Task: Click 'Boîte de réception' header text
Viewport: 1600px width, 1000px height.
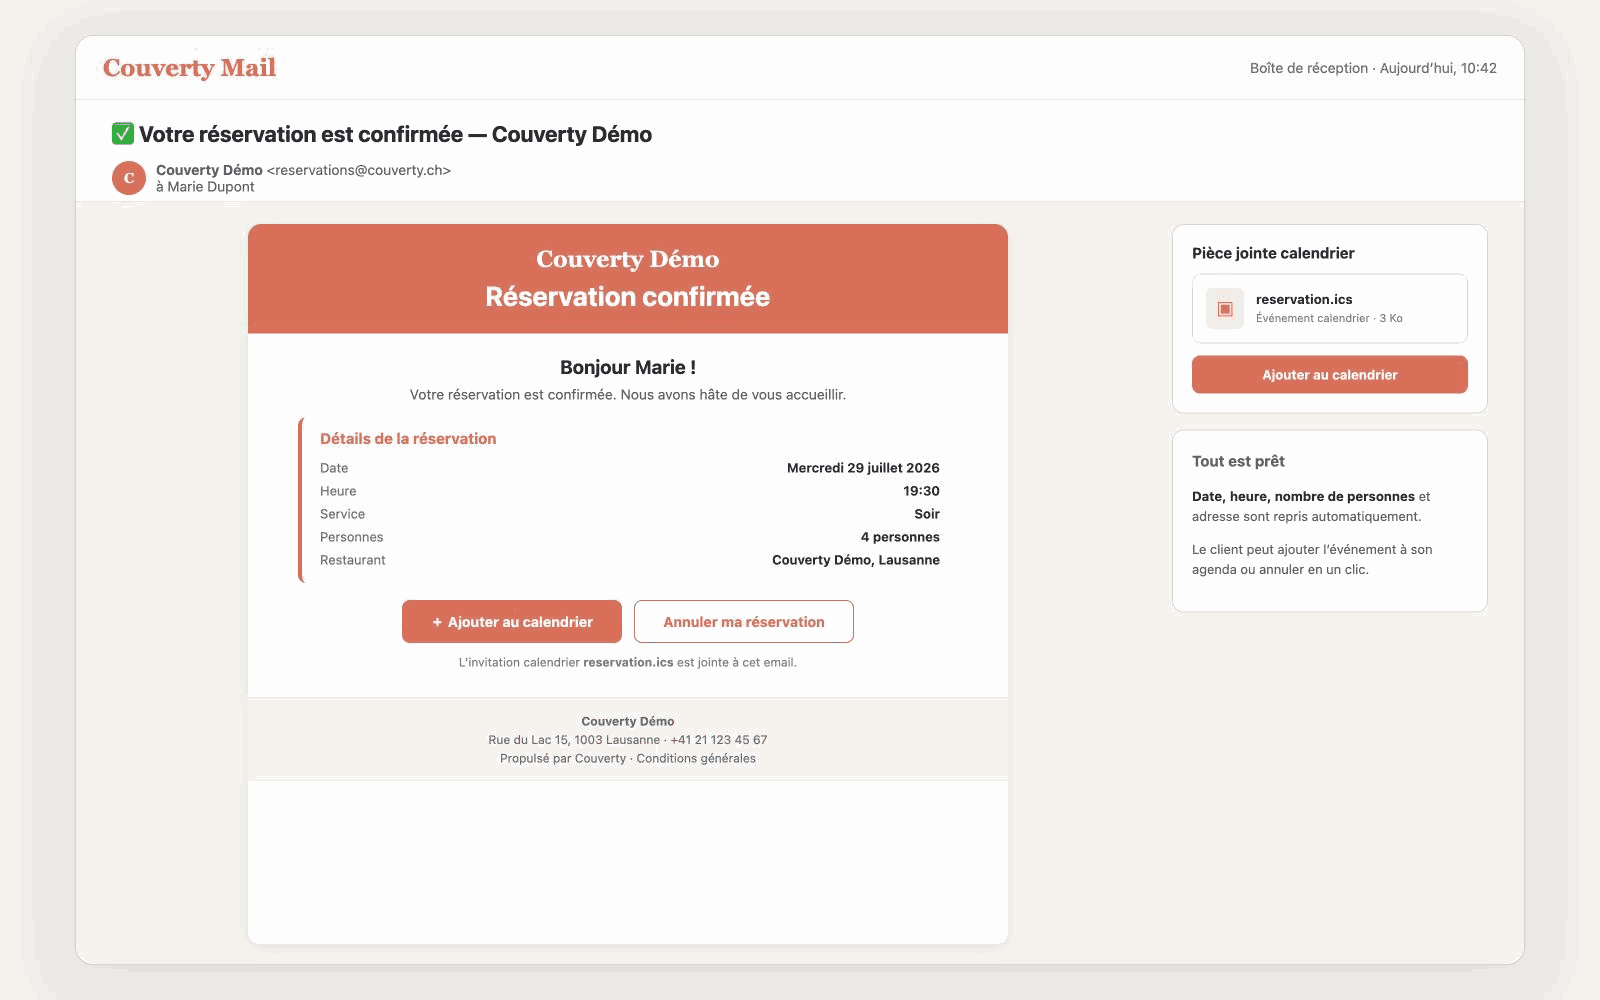Action: tap(1308, 68)
